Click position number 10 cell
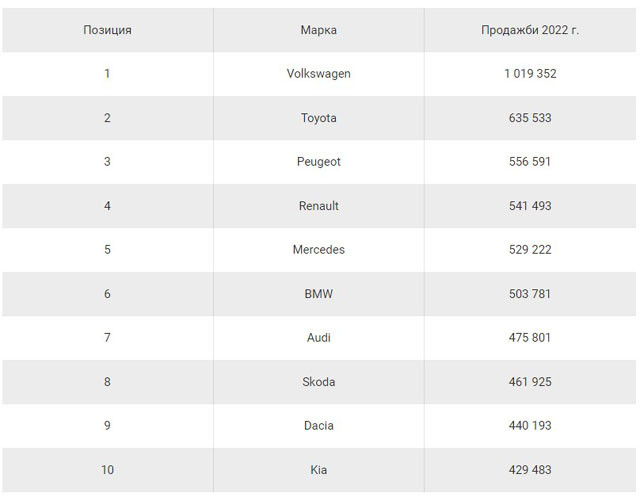The height and width of the screenshot is (497, 640). 107,470
